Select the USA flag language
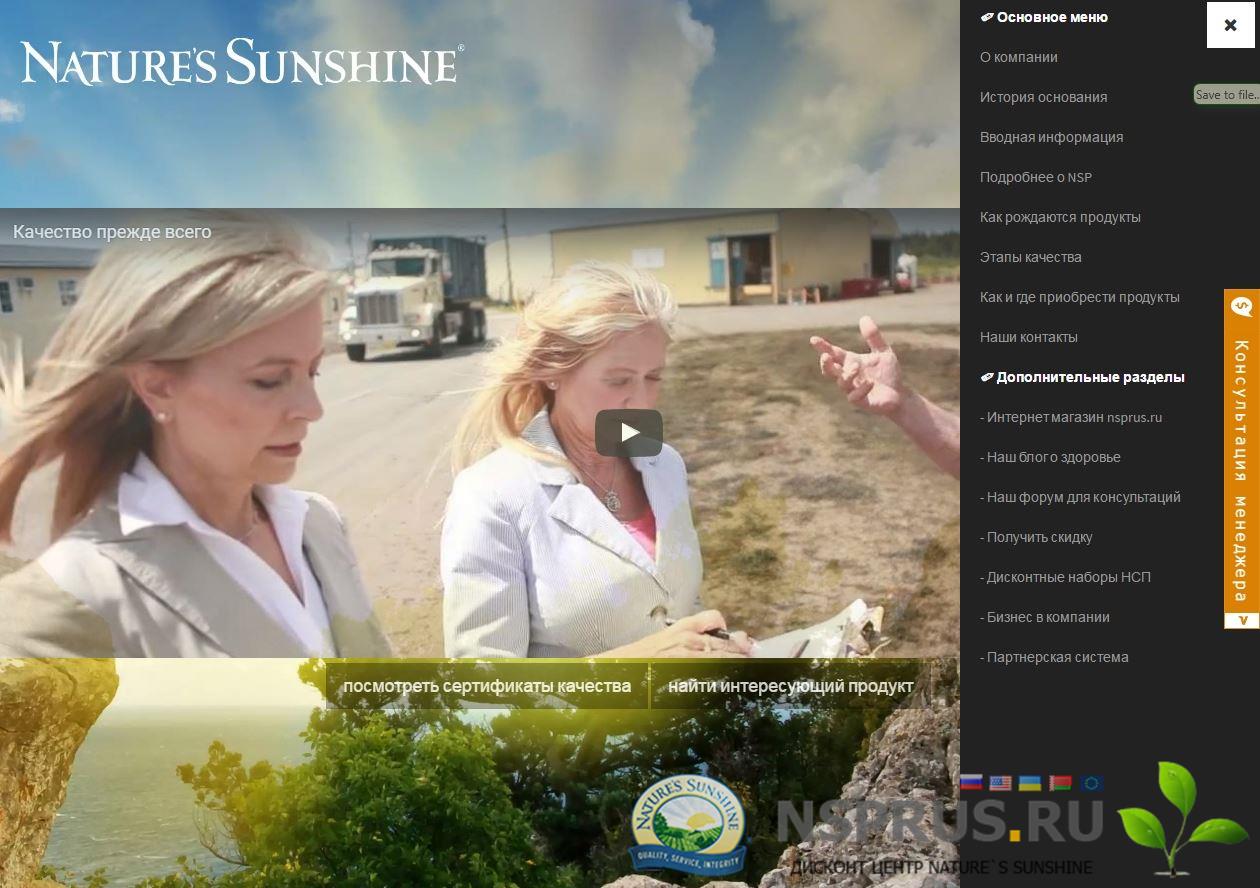 [x=1000, y=783]
